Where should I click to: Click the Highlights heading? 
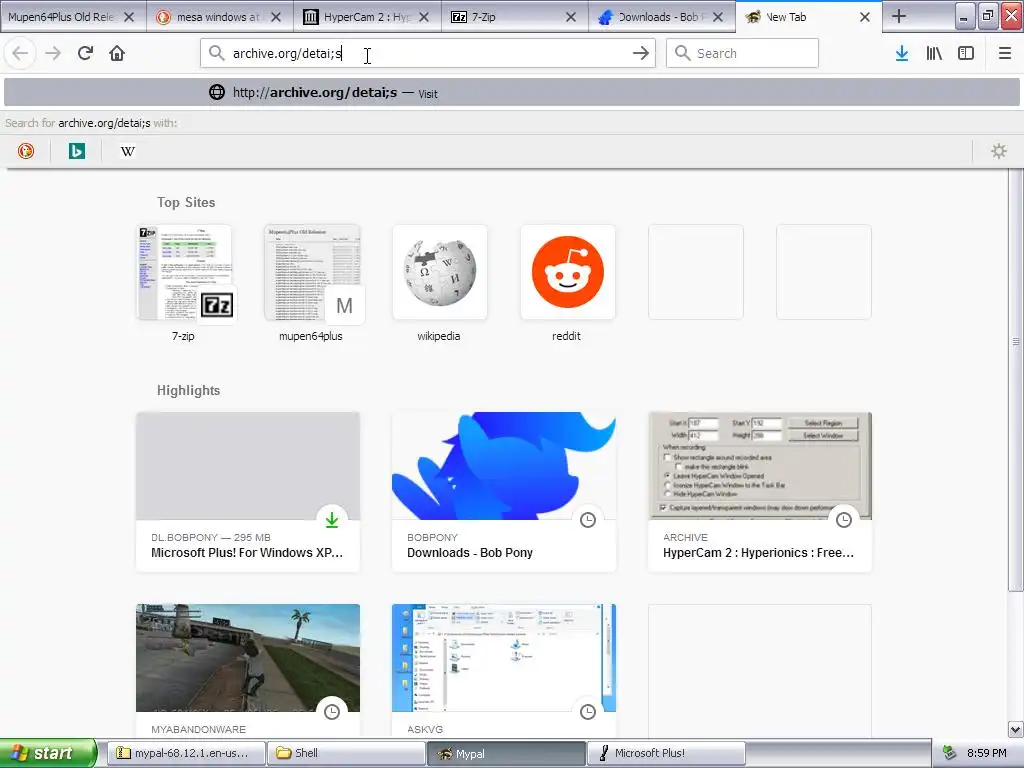click(188, 391)
